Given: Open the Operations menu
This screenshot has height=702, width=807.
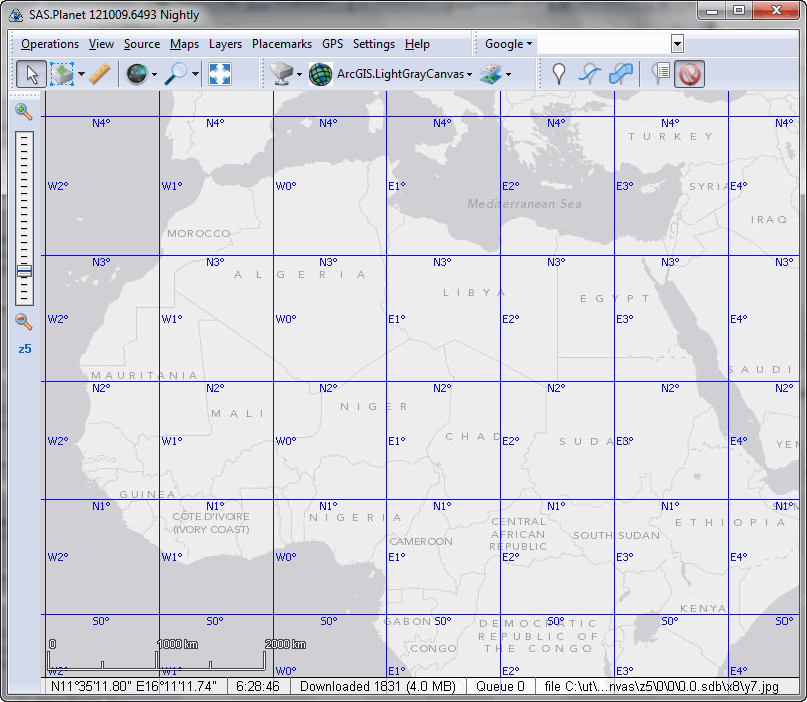Looking at the screenshot, I should click(49, 44).
